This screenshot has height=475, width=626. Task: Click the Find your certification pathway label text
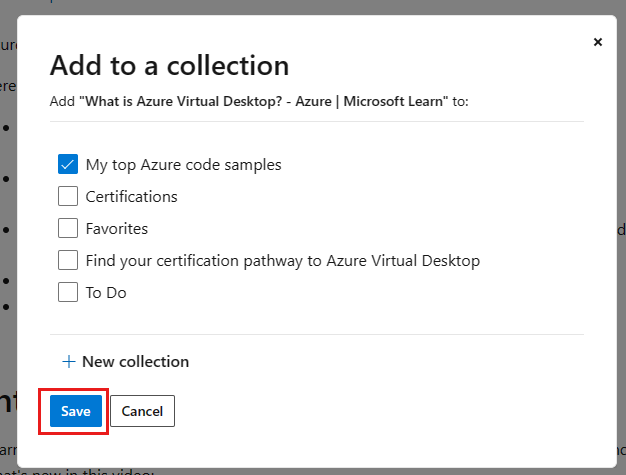(282, 260)
